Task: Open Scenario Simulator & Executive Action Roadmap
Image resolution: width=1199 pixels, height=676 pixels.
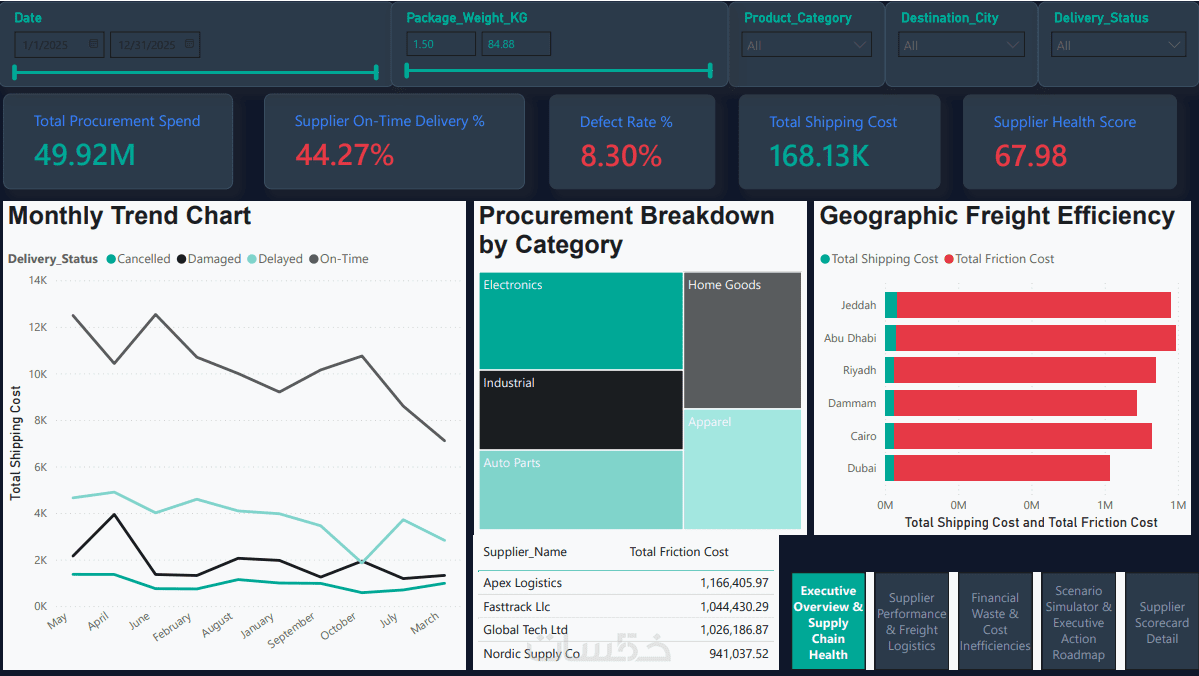Action: click(x=1078, y=622)
